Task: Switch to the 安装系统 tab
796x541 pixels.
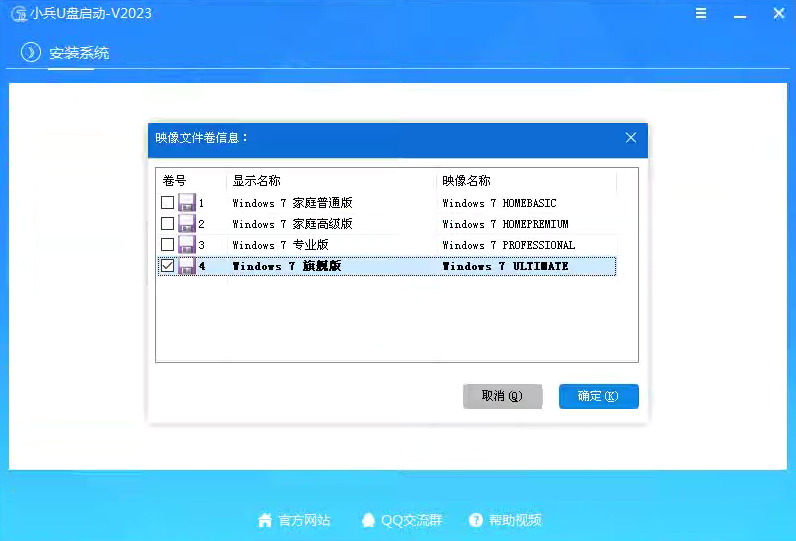Action: (x=79, y=53)
